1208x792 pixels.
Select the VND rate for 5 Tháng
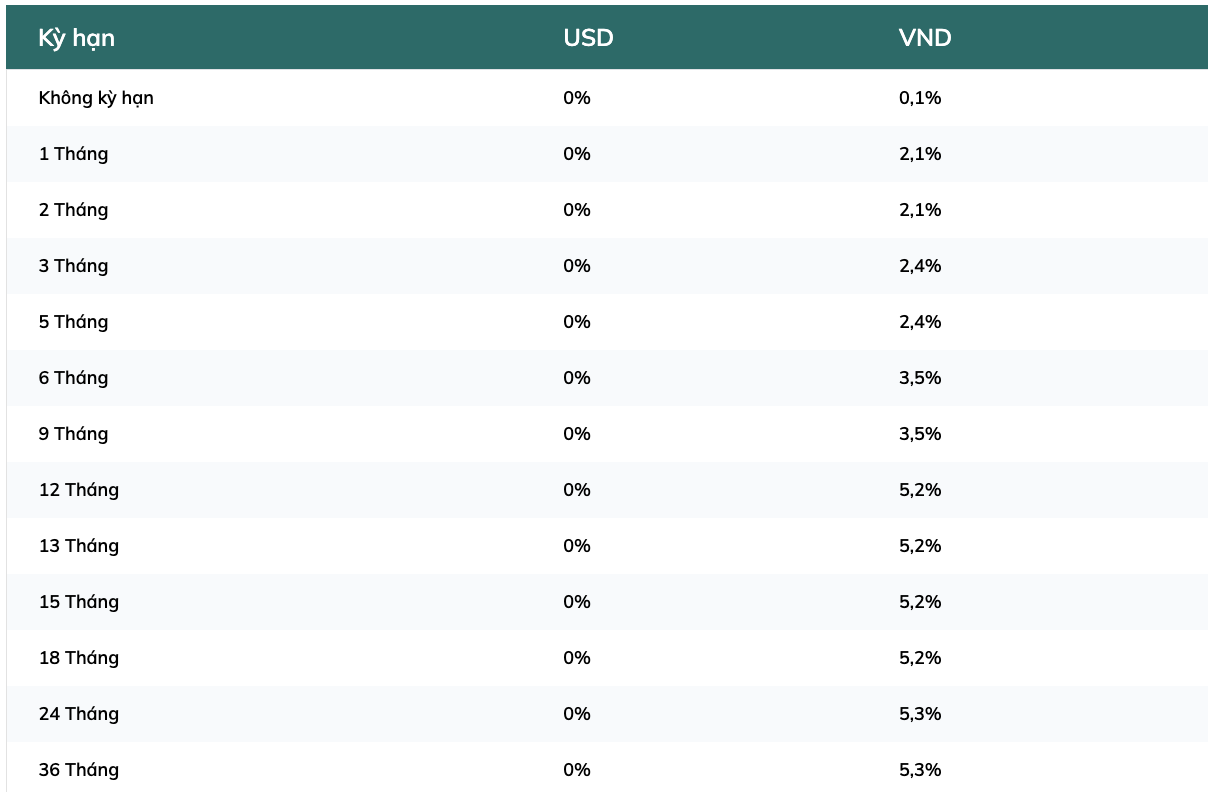coord(920,322)
